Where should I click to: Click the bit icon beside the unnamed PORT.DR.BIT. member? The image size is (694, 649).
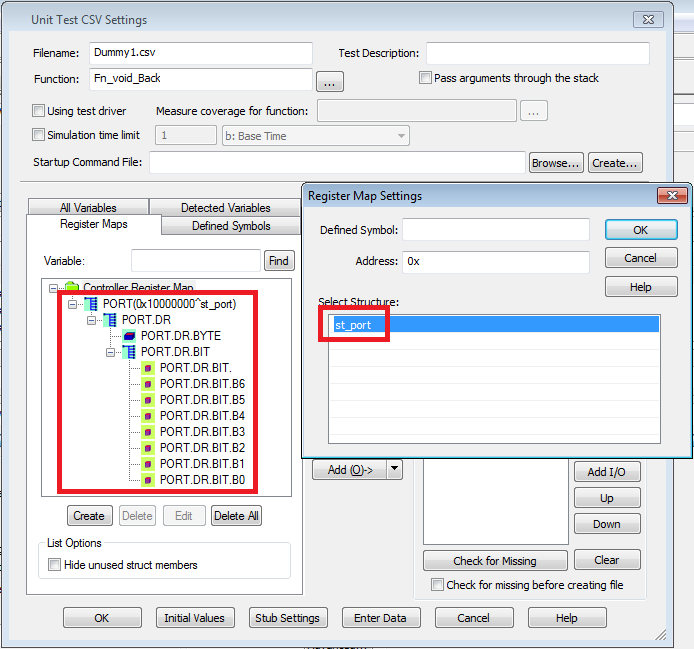click(148, 368)
